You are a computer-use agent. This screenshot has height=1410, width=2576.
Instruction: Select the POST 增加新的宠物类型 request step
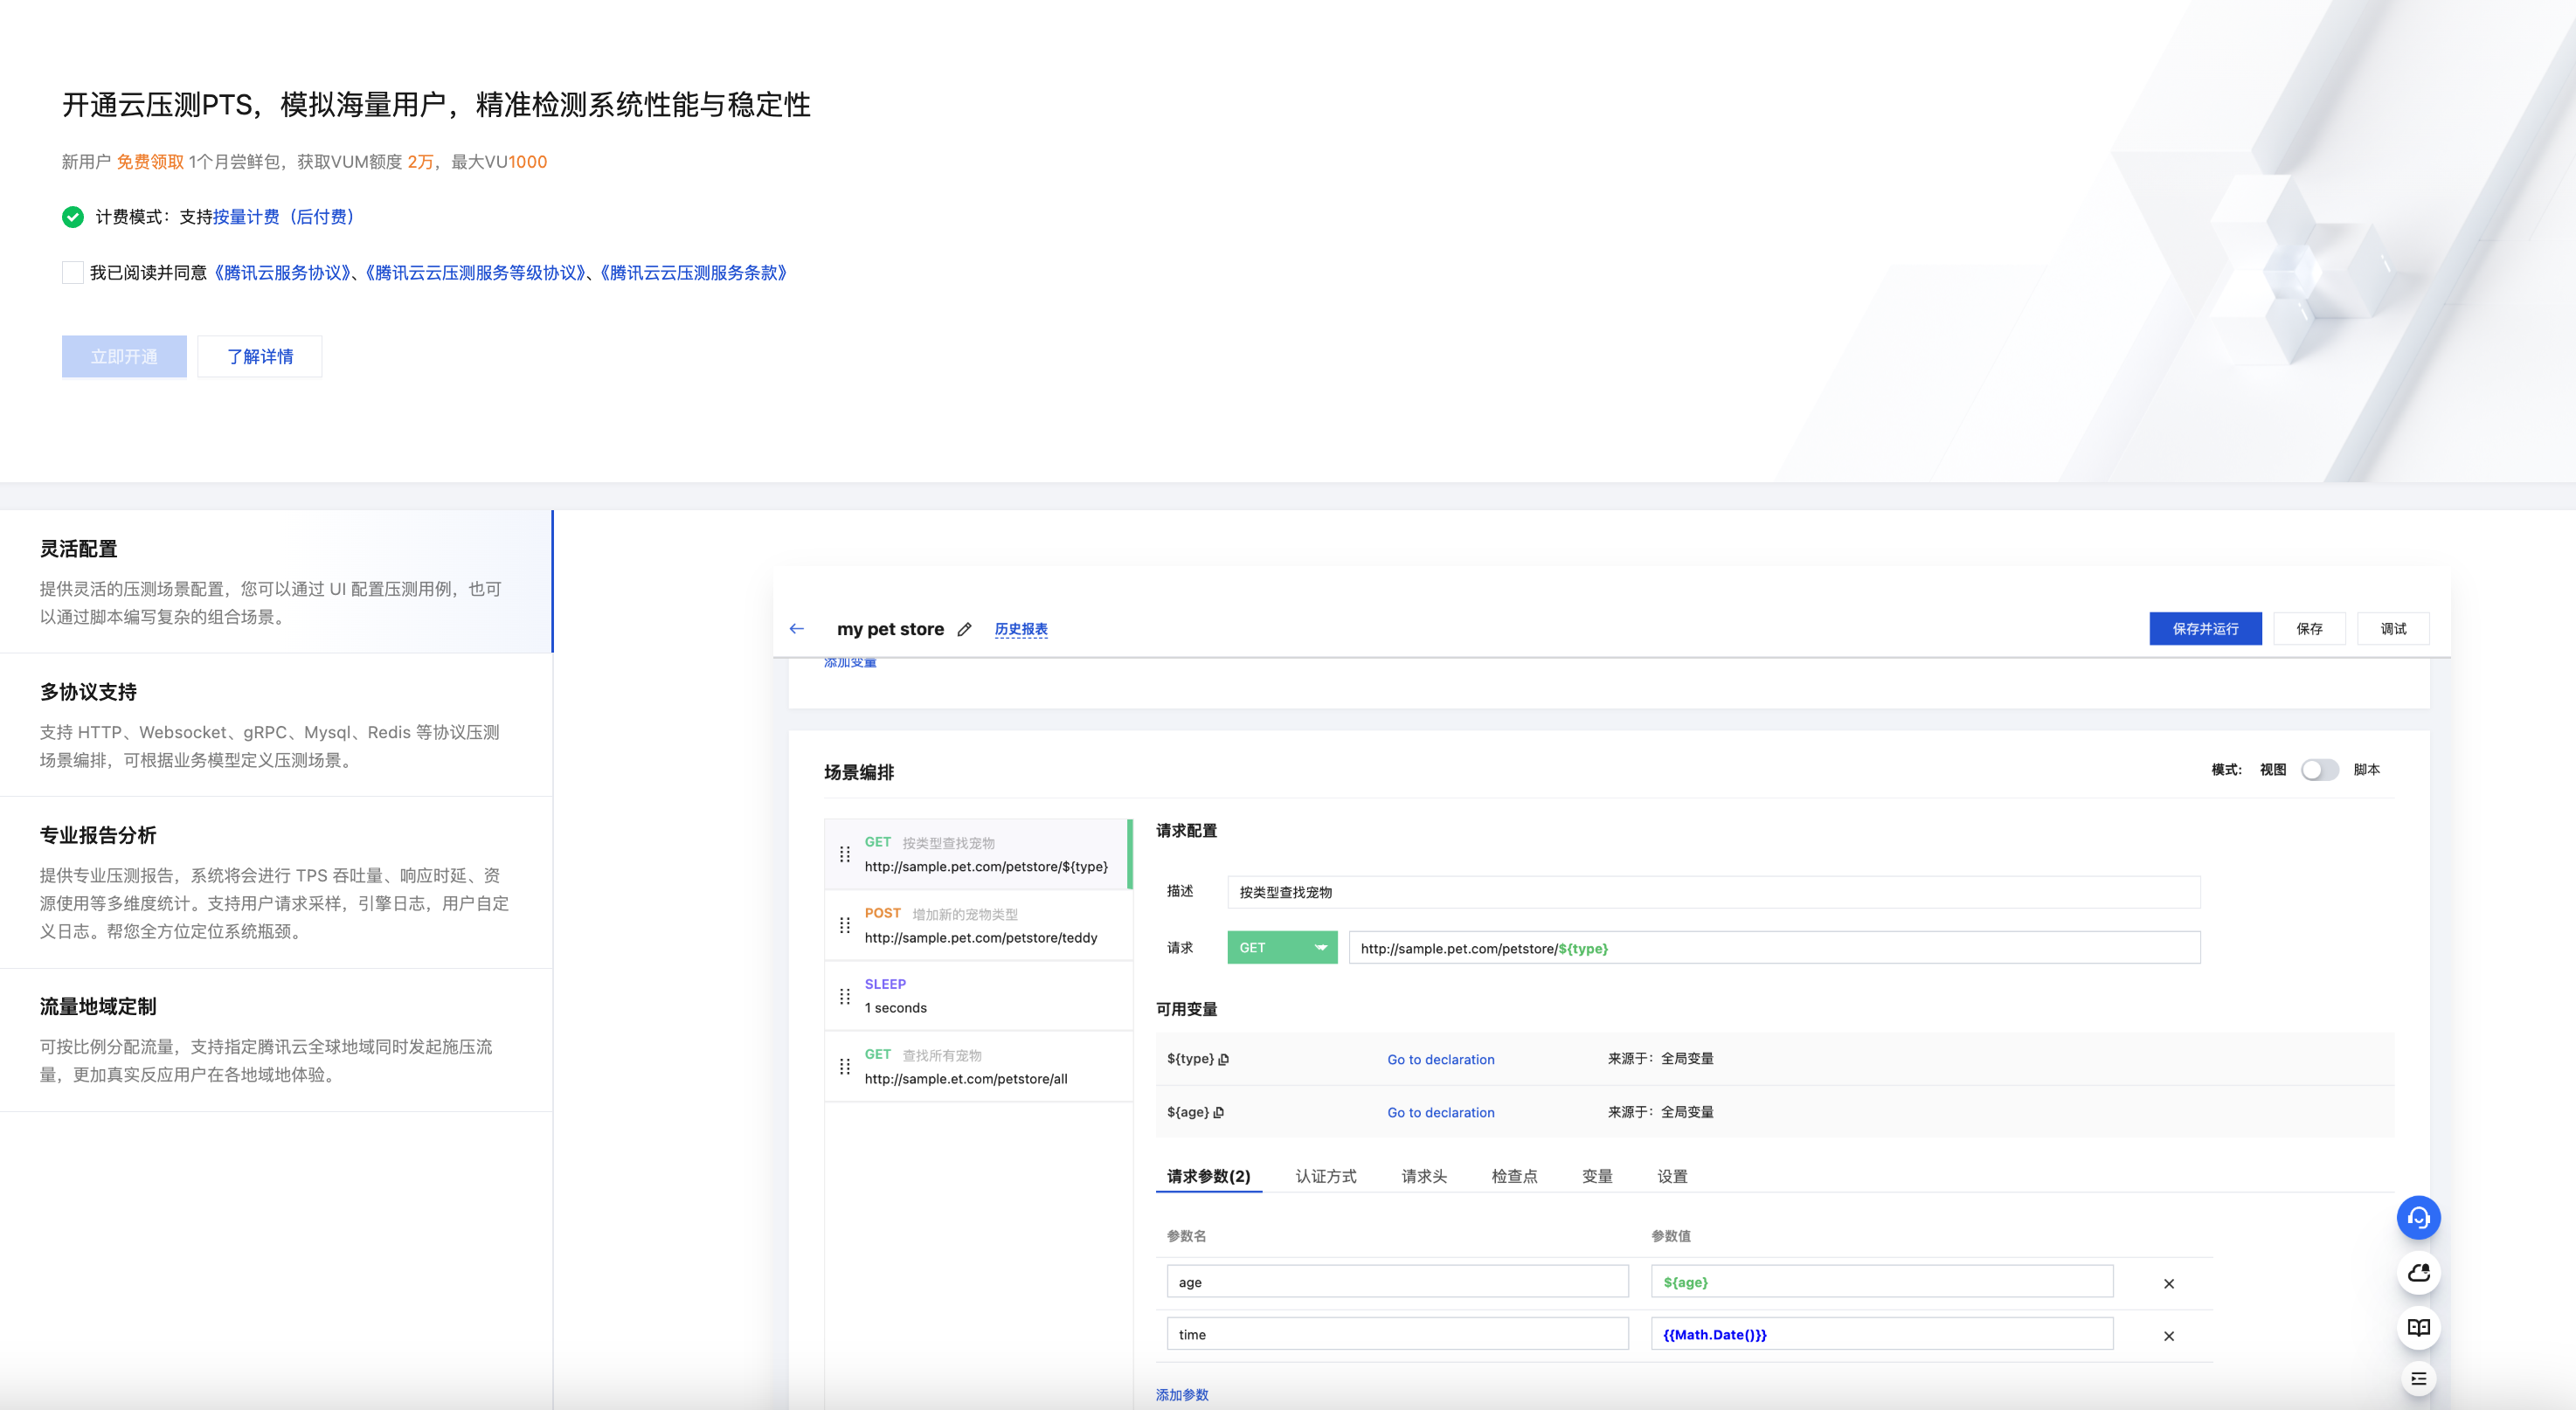pyautogui.click(x=980, y=925)
